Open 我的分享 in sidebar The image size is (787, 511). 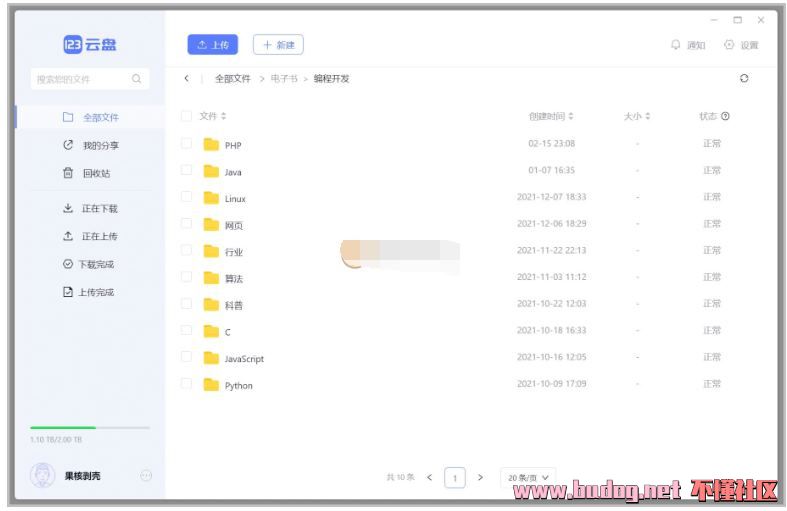tap(90, 145)
